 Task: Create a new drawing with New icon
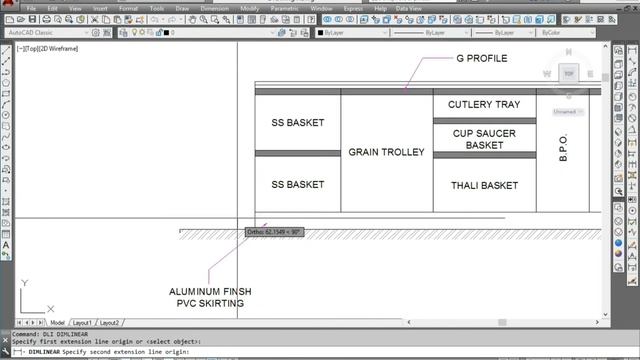click(x=10, y=20)
